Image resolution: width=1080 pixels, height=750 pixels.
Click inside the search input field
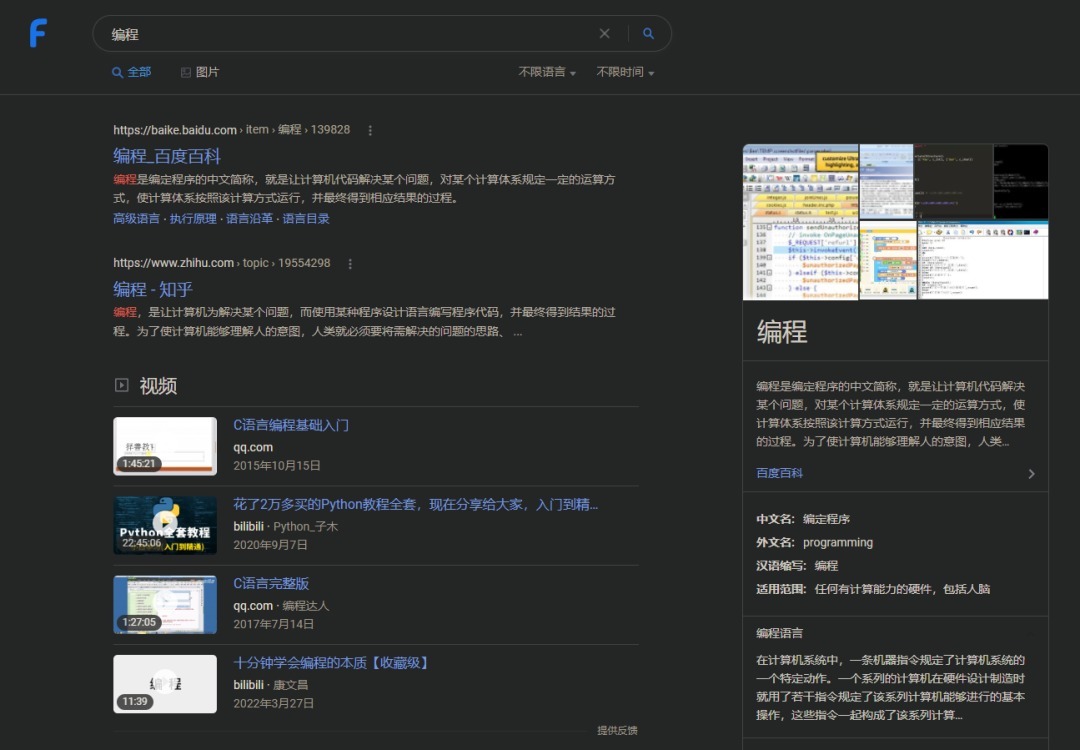pos(350,34)
